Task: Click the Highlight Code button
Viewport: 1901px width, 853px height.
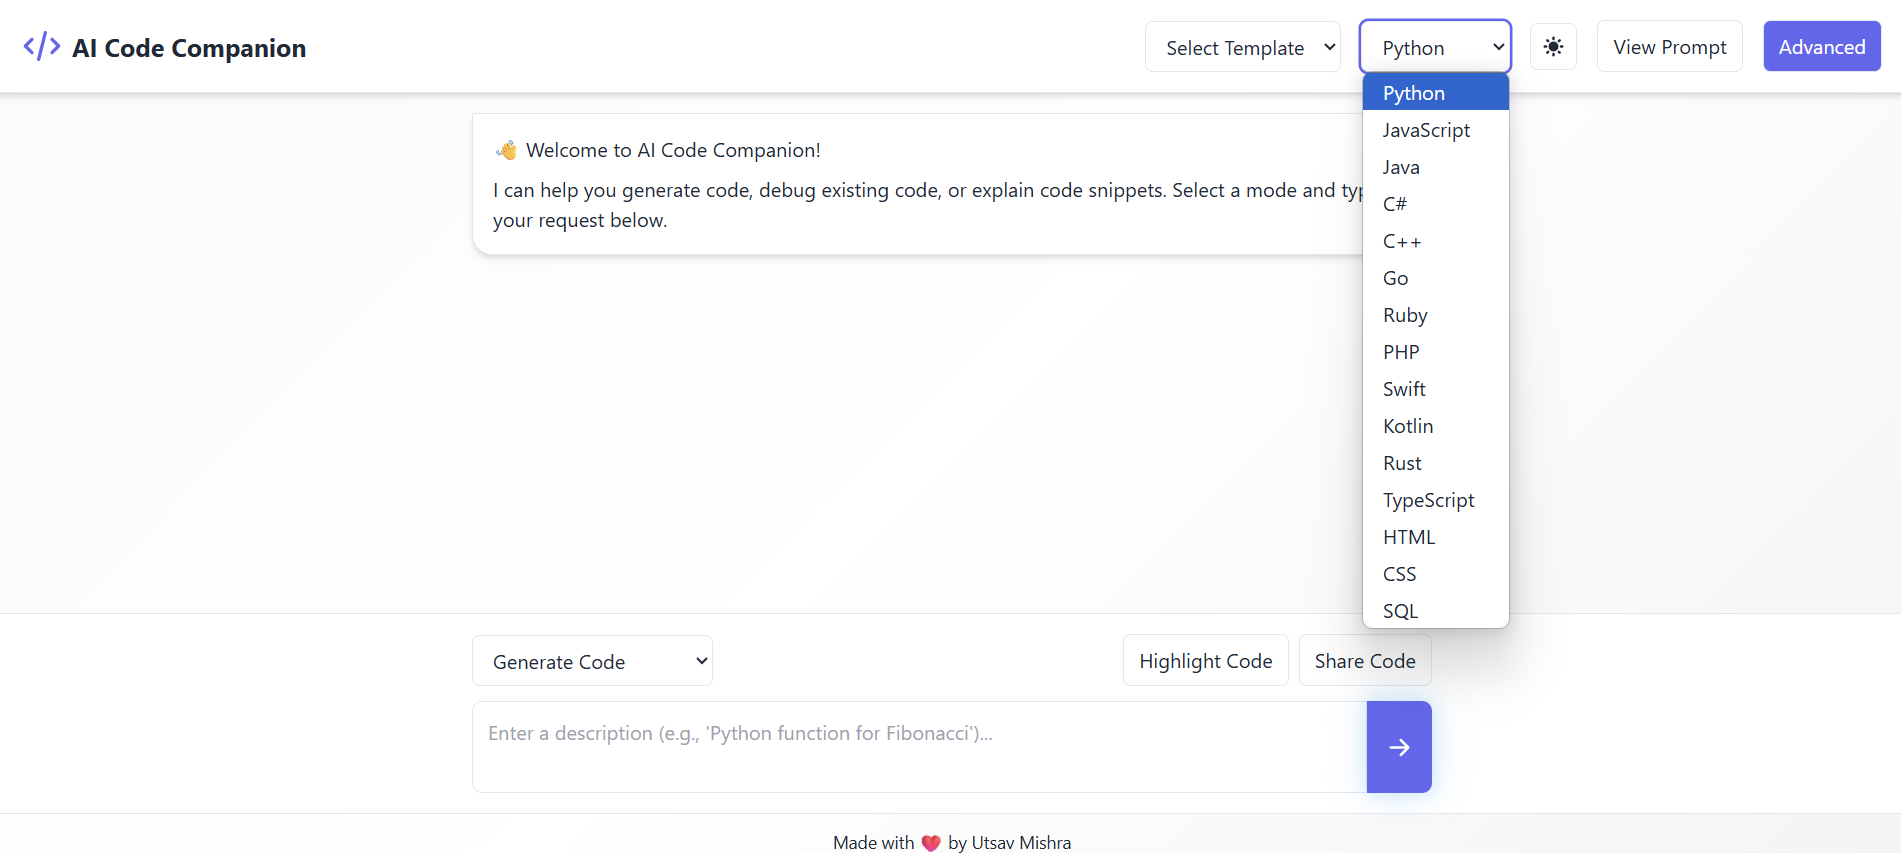Action: (x=1206, y=661)
